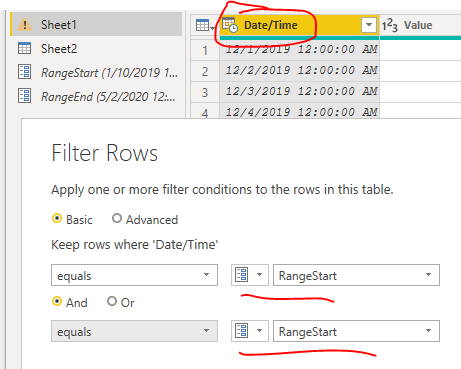Click cell 12/1/2019 12:00:00 AM

click(300, 50)
